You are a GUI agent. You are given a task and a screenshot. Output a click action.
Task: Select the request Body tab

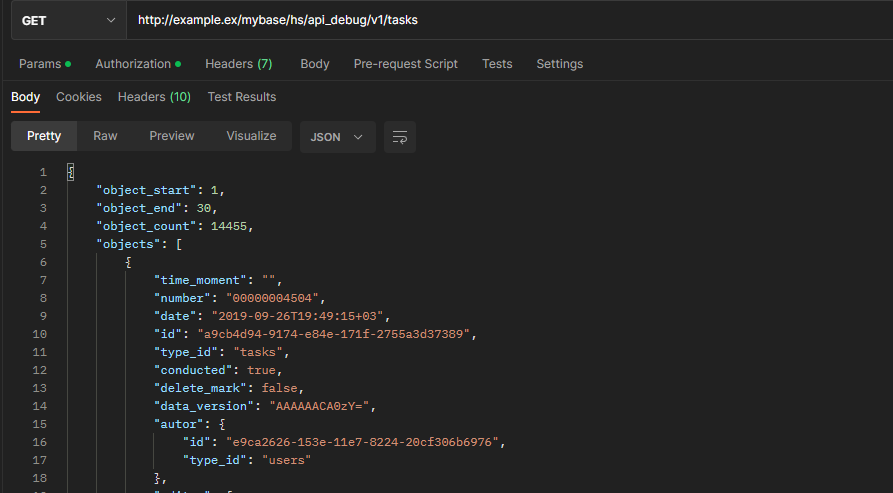314,64
